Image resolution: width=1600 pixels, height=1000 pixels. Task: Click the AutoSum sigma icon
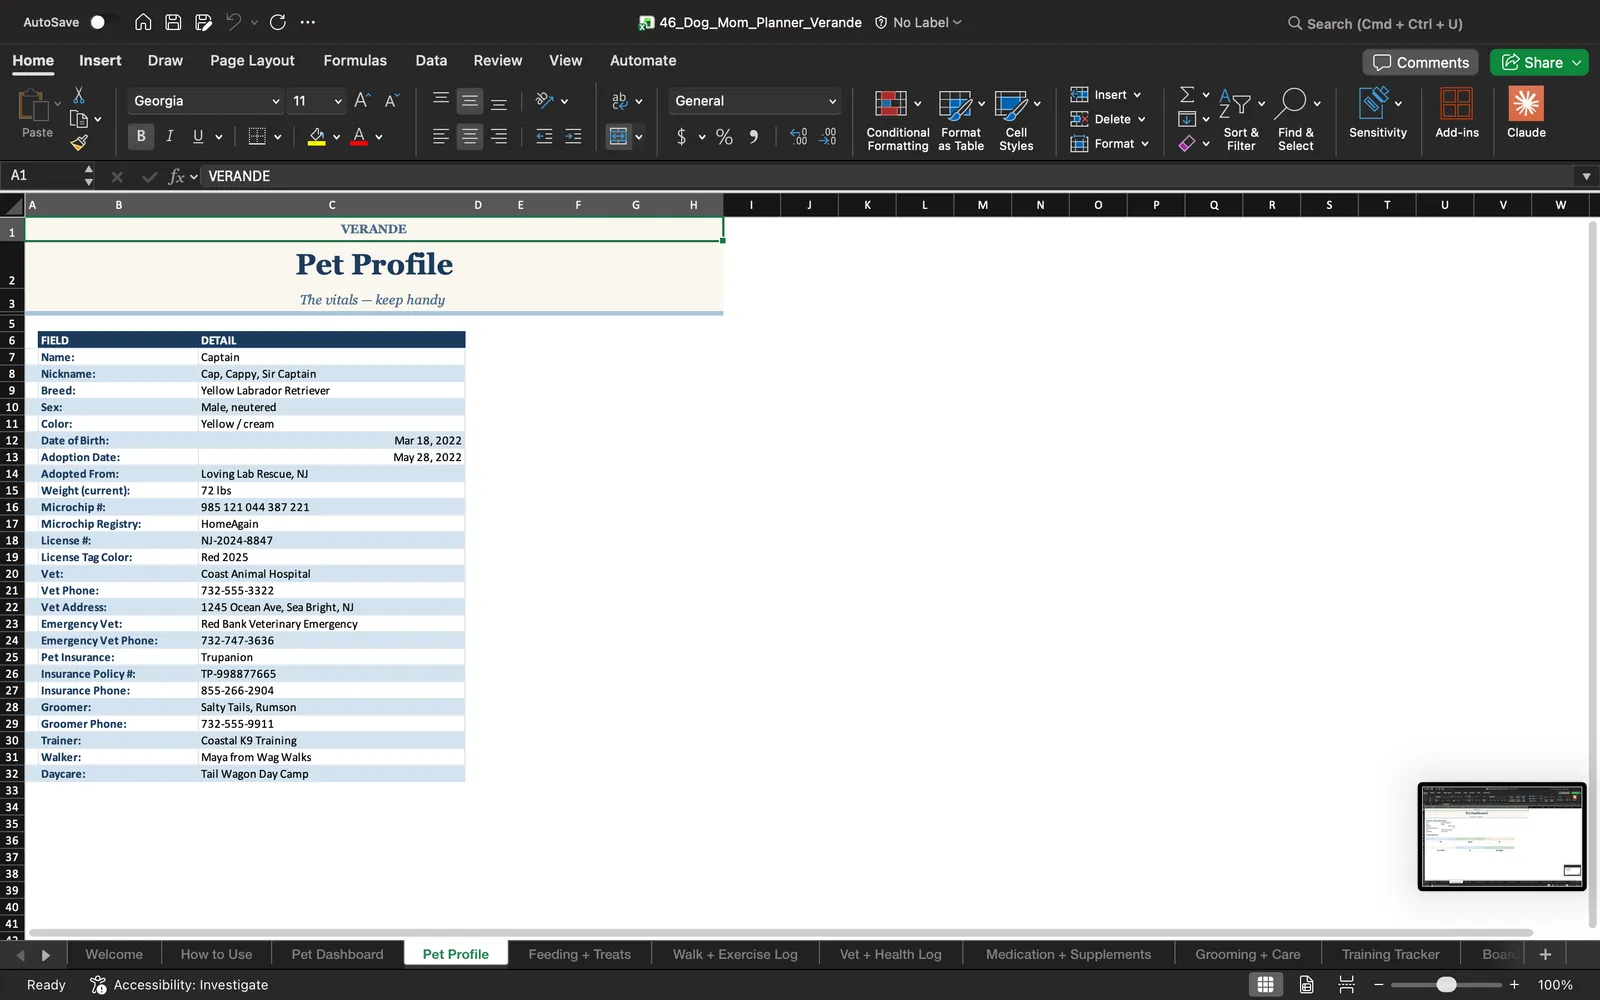1187,94
